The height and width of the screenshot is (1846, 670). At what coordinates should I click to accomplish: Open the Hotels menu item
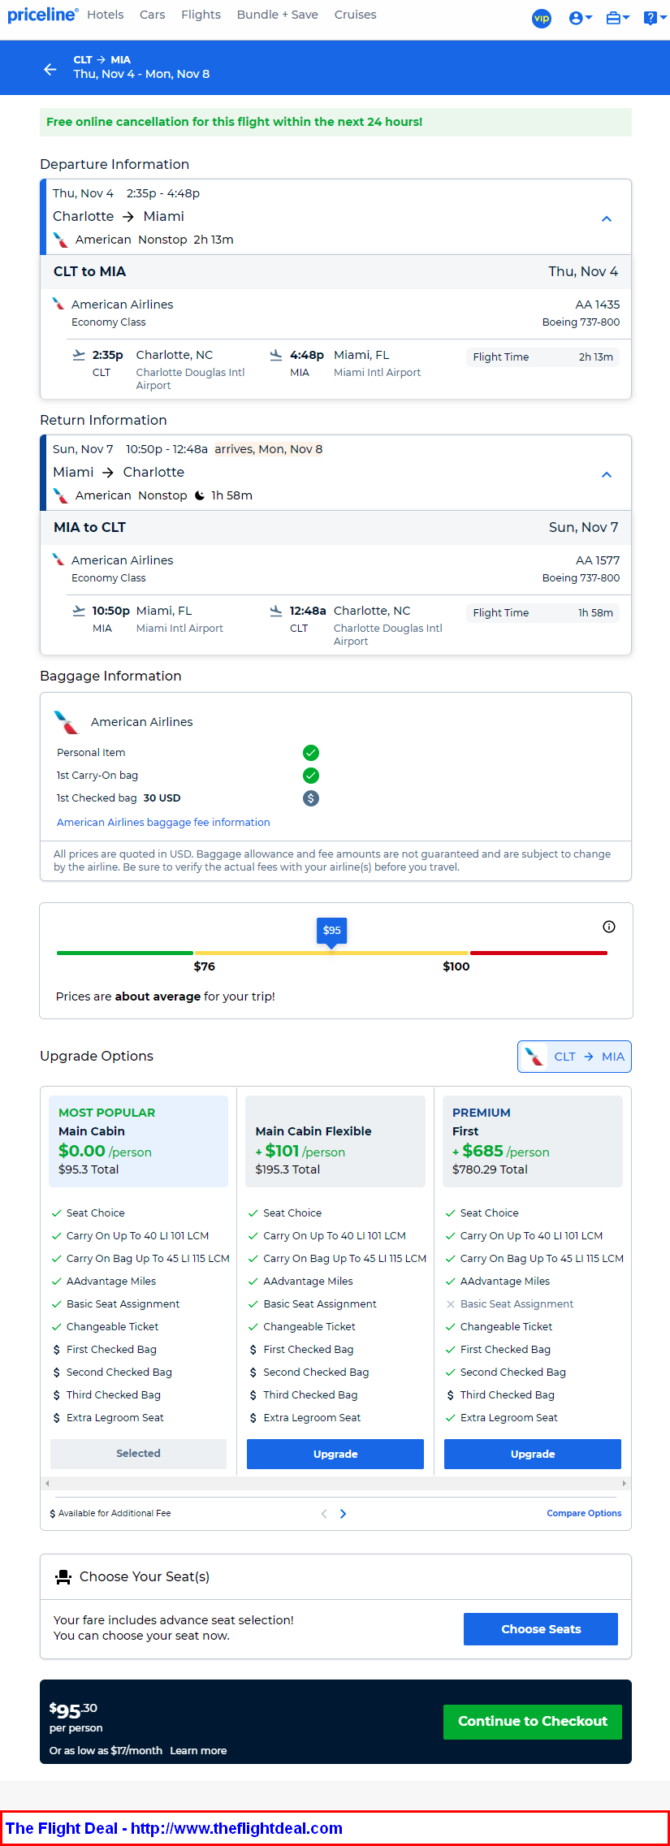point(105,15)
